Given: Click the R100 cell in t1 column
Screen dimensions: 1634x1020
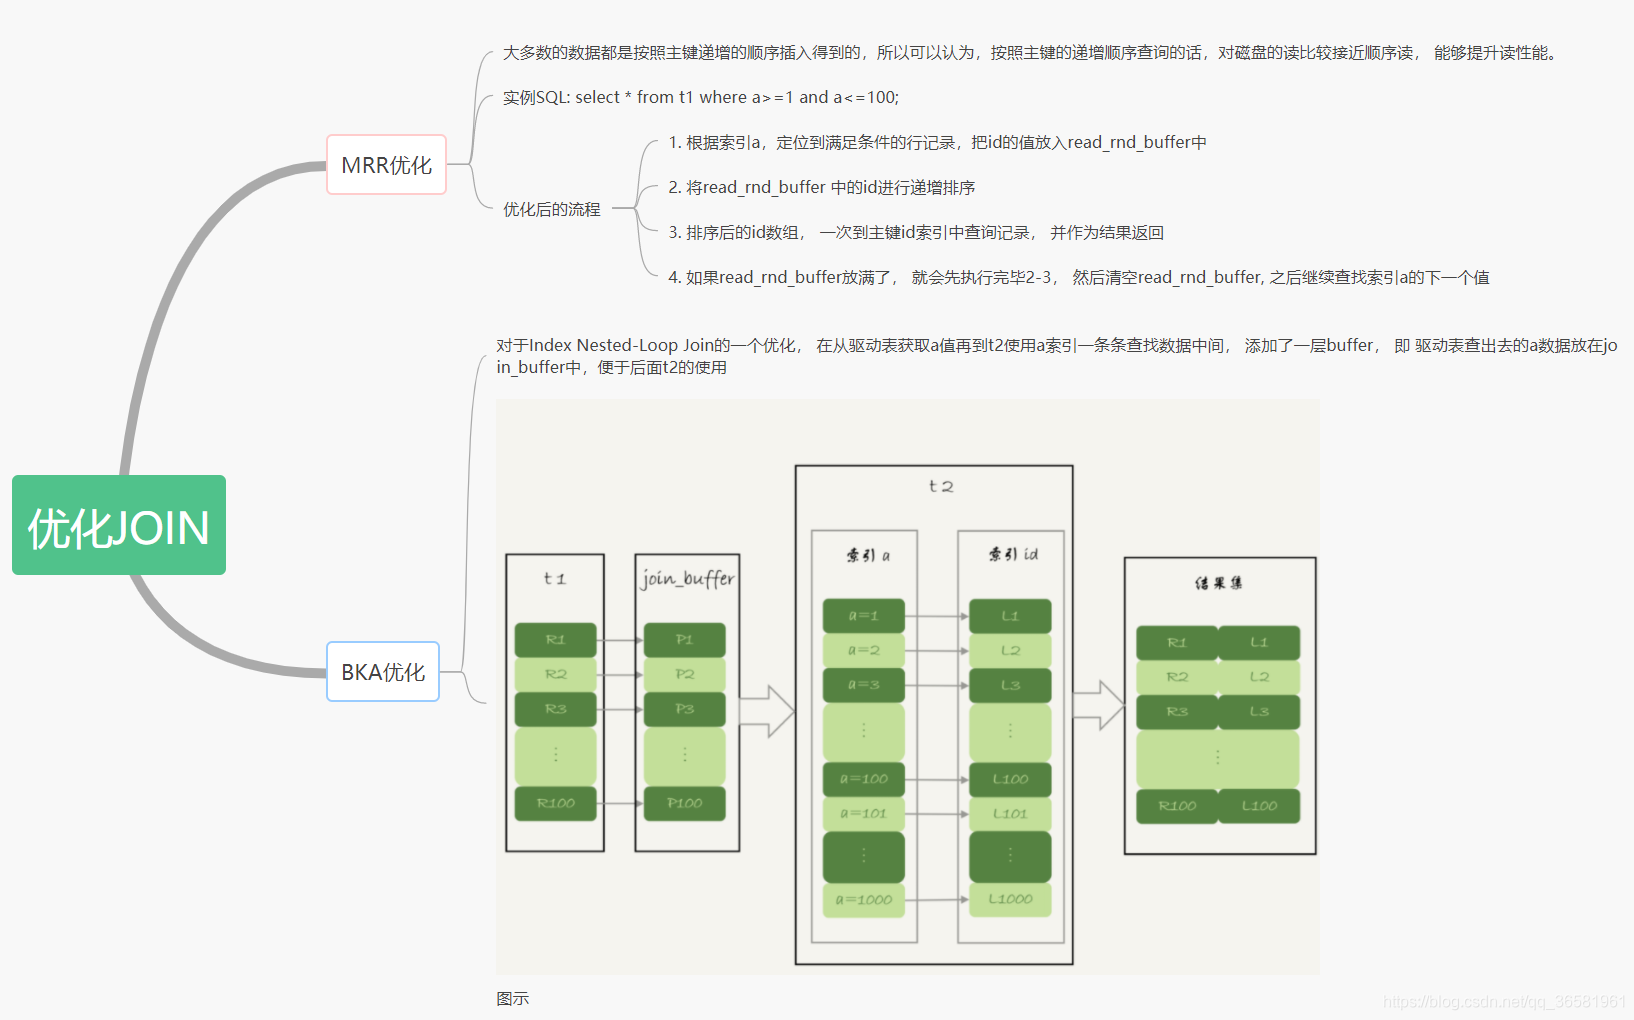Looking at the screenshot, I should (556, 803).
